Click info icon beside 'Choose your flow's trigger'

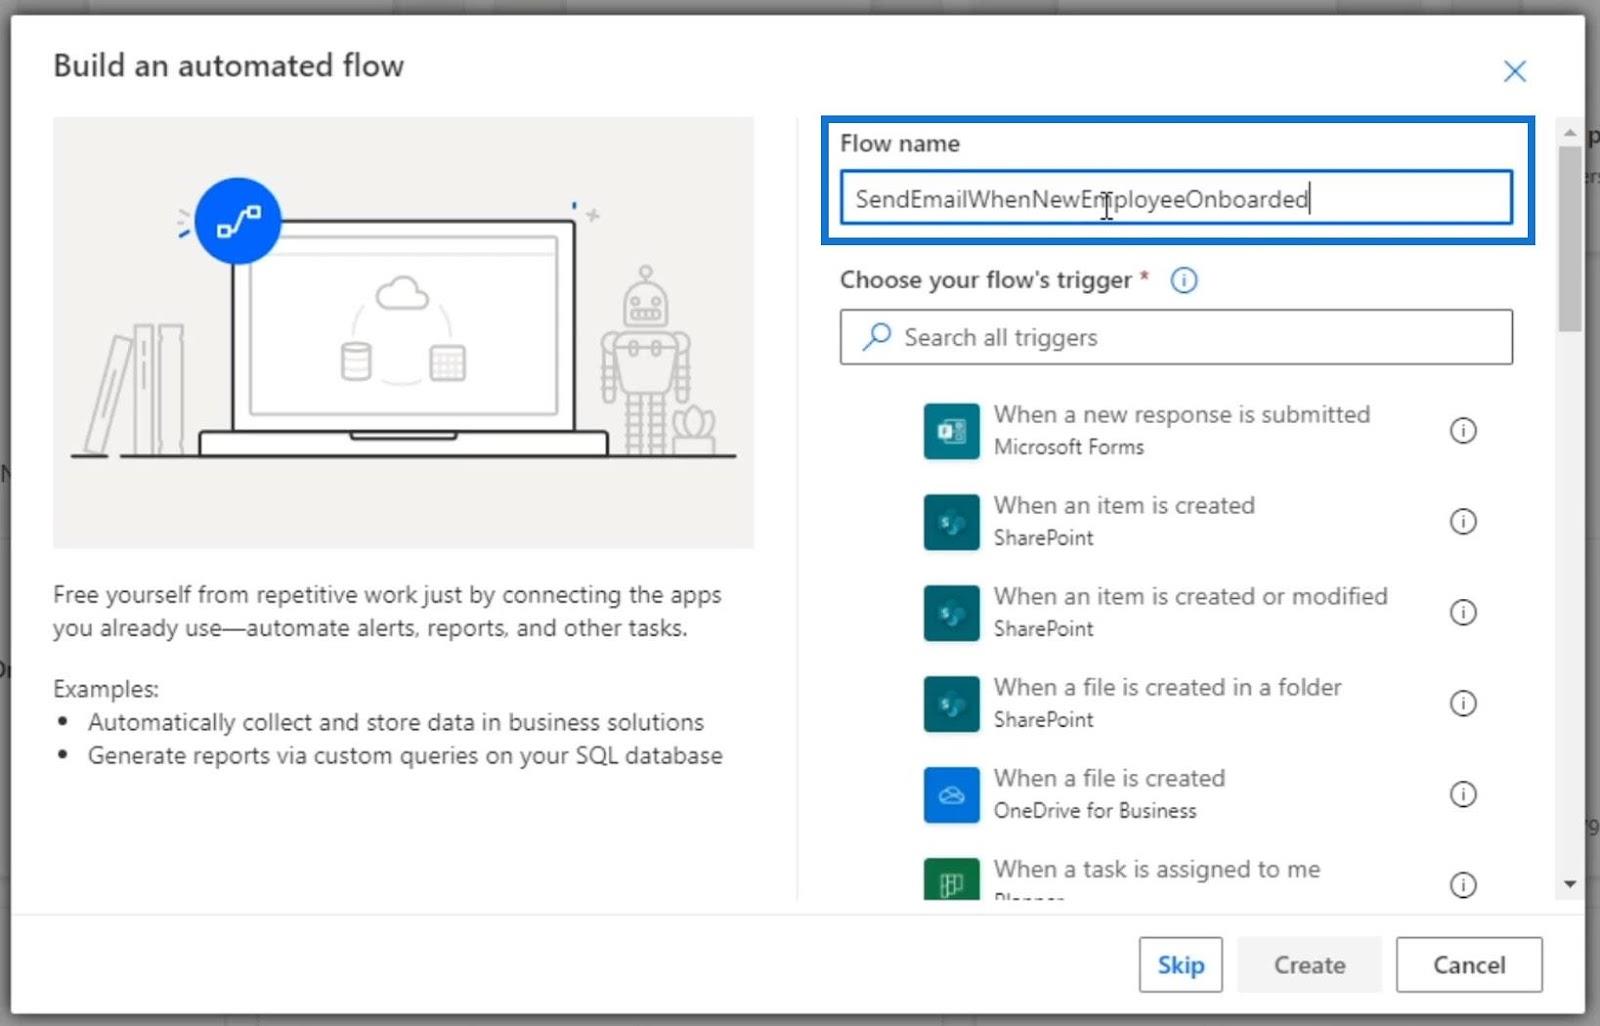tap(1184, 280)
